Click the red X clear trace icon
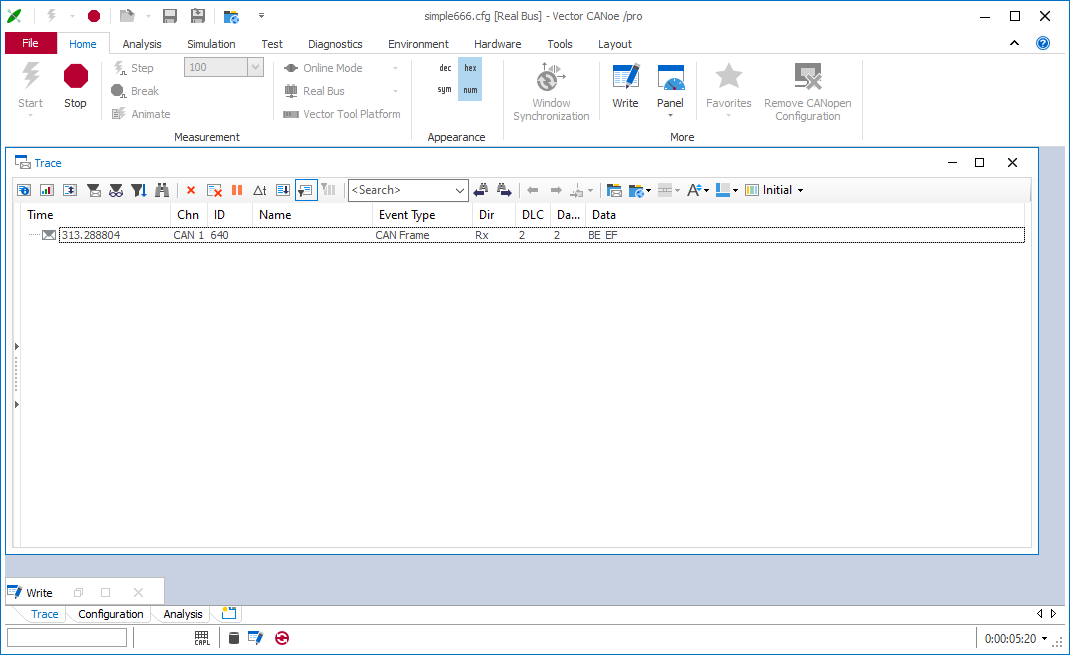 (191, 190)
